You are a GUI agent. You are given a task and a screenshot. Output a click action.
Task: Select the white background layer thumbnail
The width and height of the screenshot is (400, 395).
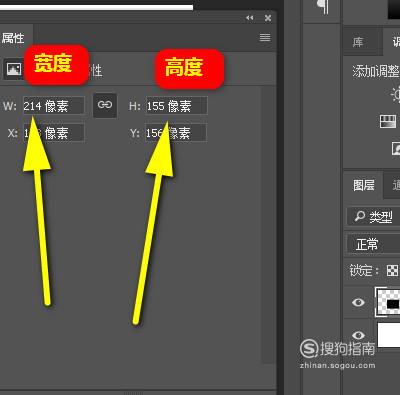(x=389, y=335)
